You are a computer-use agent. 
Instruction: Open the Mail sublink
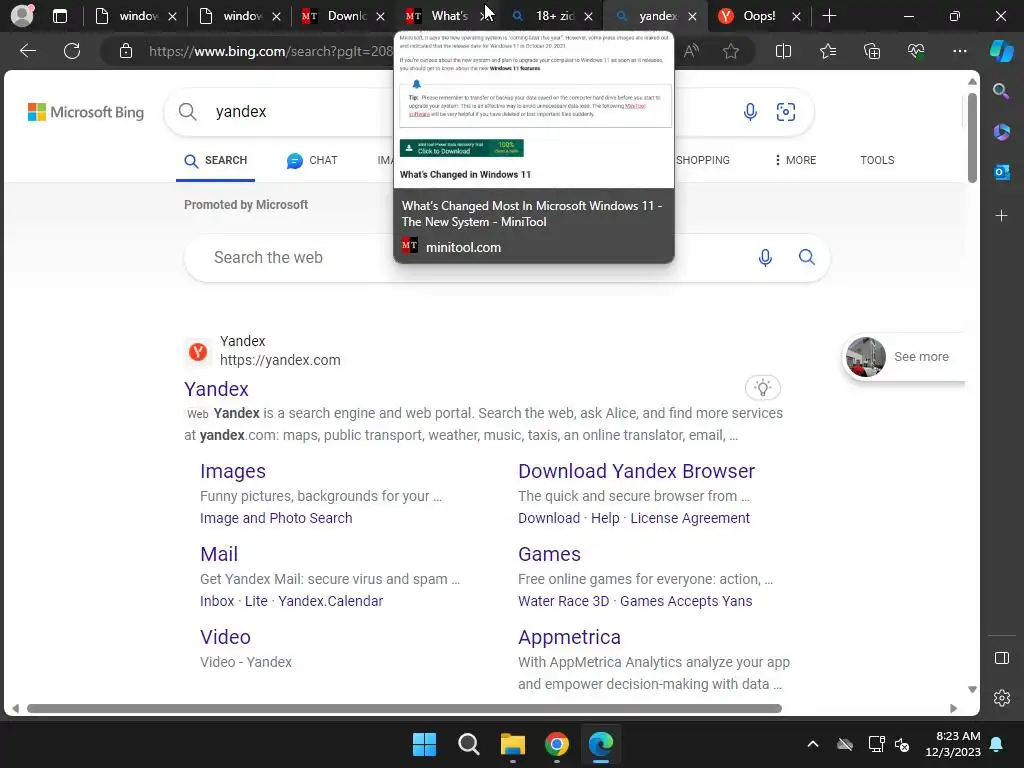(219, 554)
